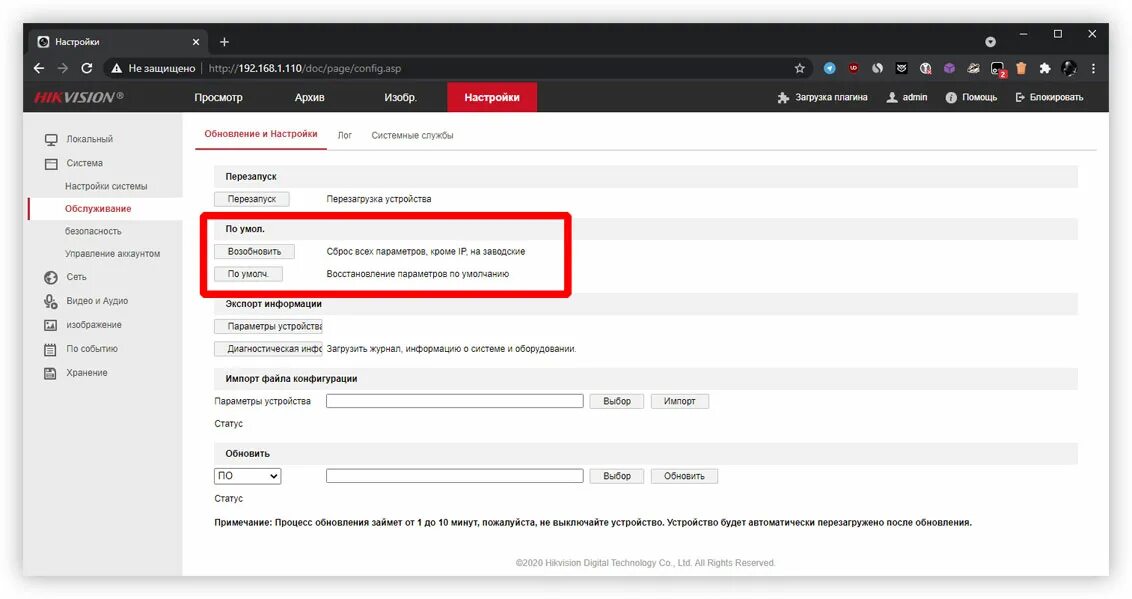Click the Хранение disk icon
Screen dimensions: 1132x599
coord(50,373)
